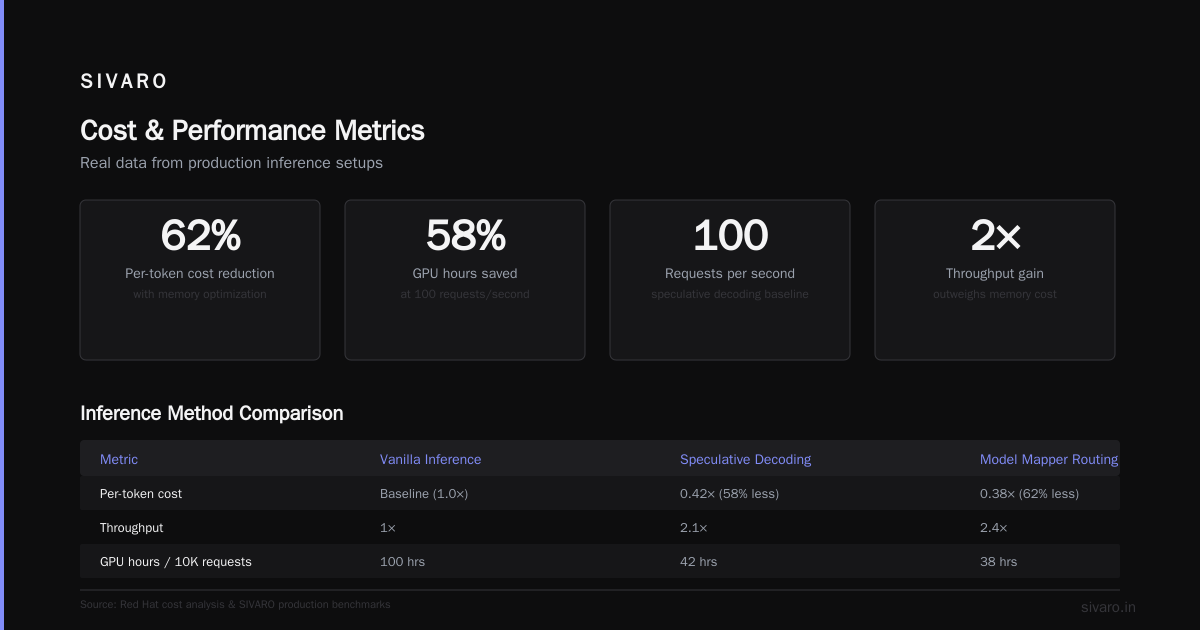Open the 58% GPU hours saved card
This screenshot has width=1200, height=630.
465,280
